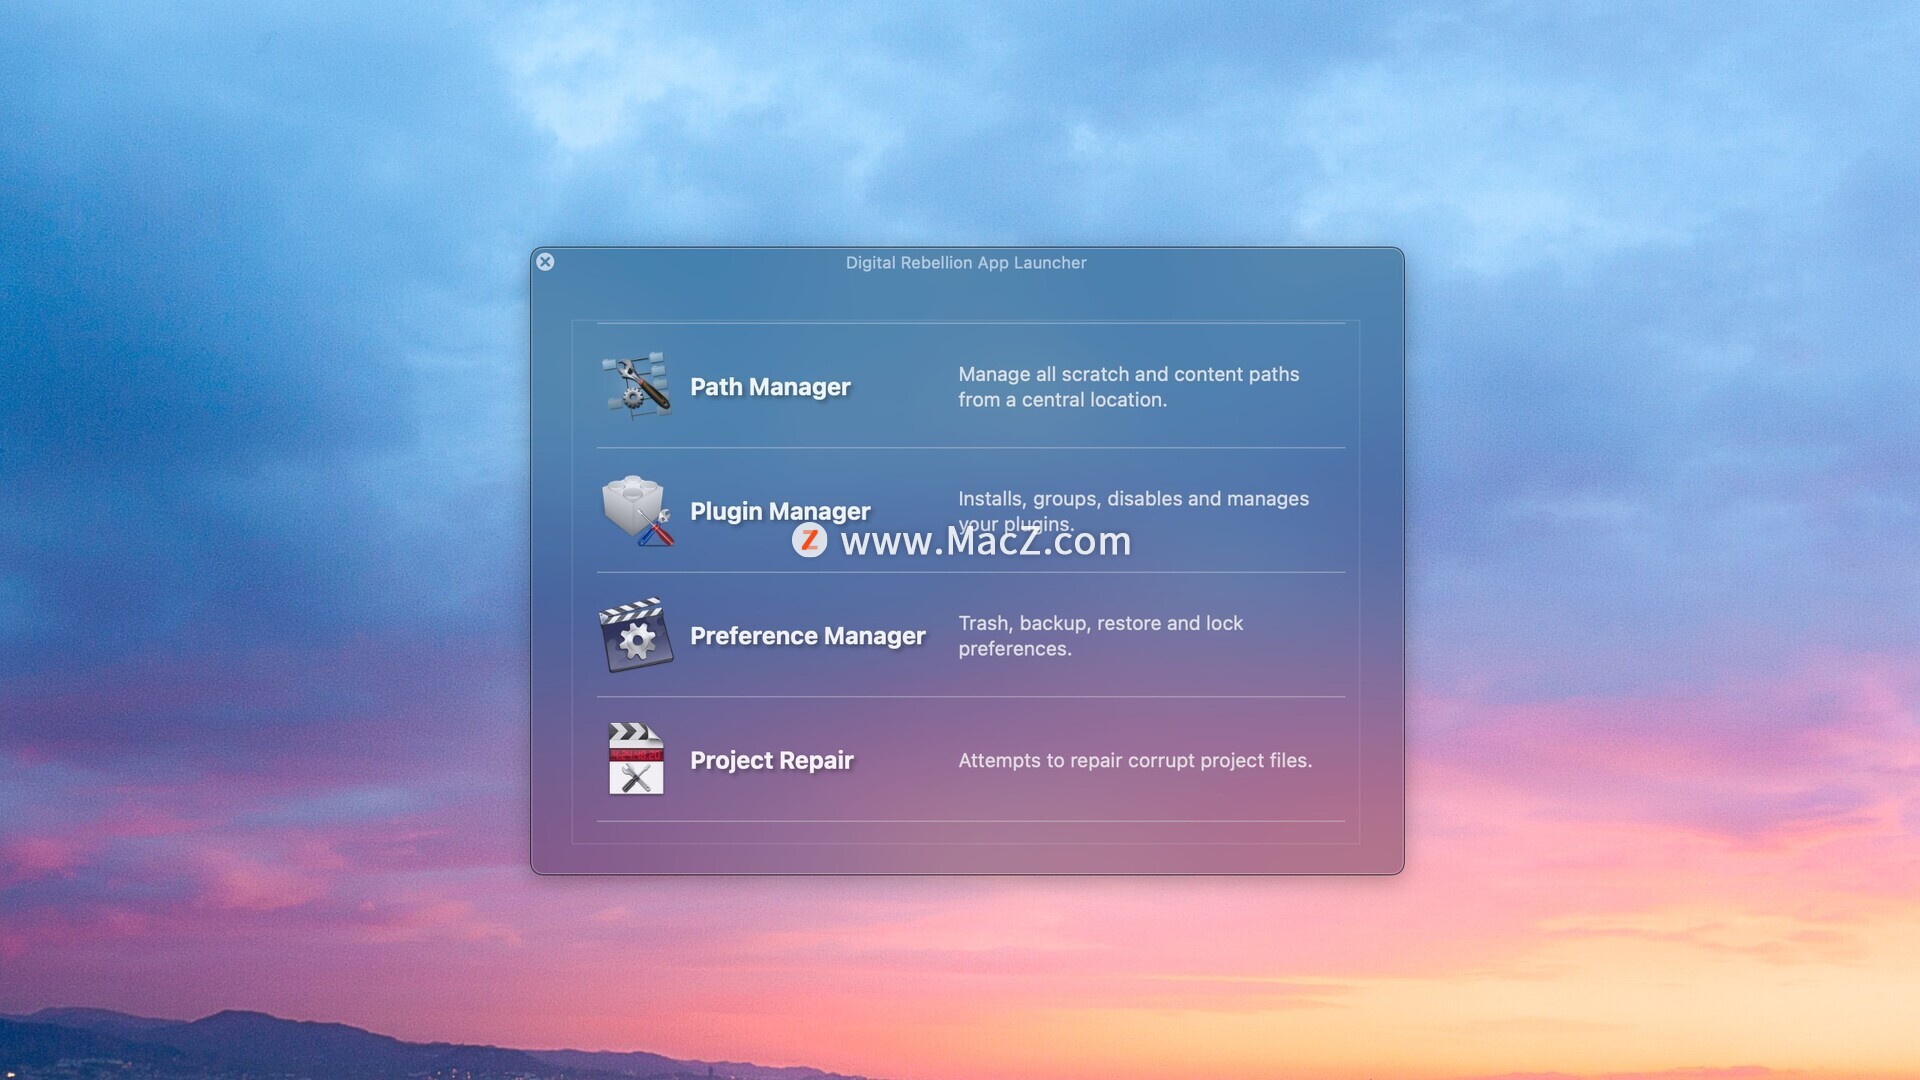Choose the Preference Manager label
Screen dimensions: 1920x1080
[x=807, y=636]
